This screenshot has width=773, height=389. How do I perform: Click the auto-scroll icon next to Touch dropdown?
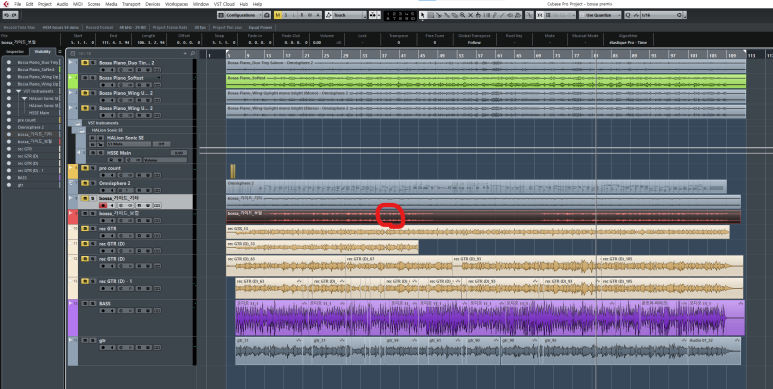click(x=372, y=15)
